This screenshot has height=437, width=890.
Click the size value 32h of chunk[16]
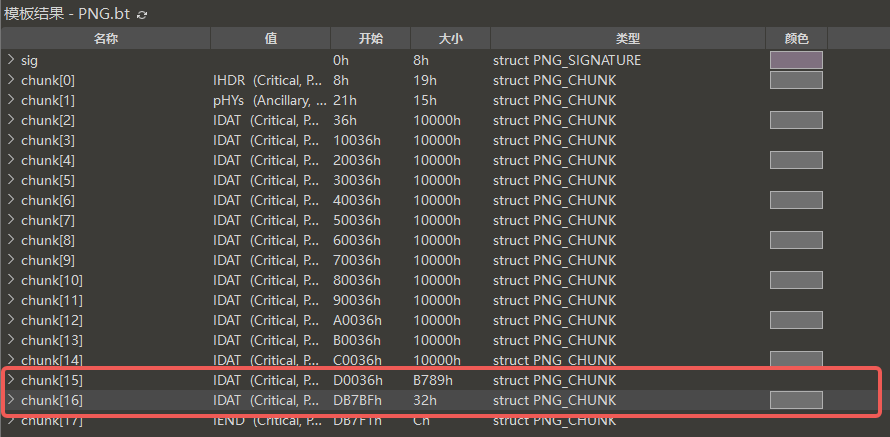click(x=424, y=400)
